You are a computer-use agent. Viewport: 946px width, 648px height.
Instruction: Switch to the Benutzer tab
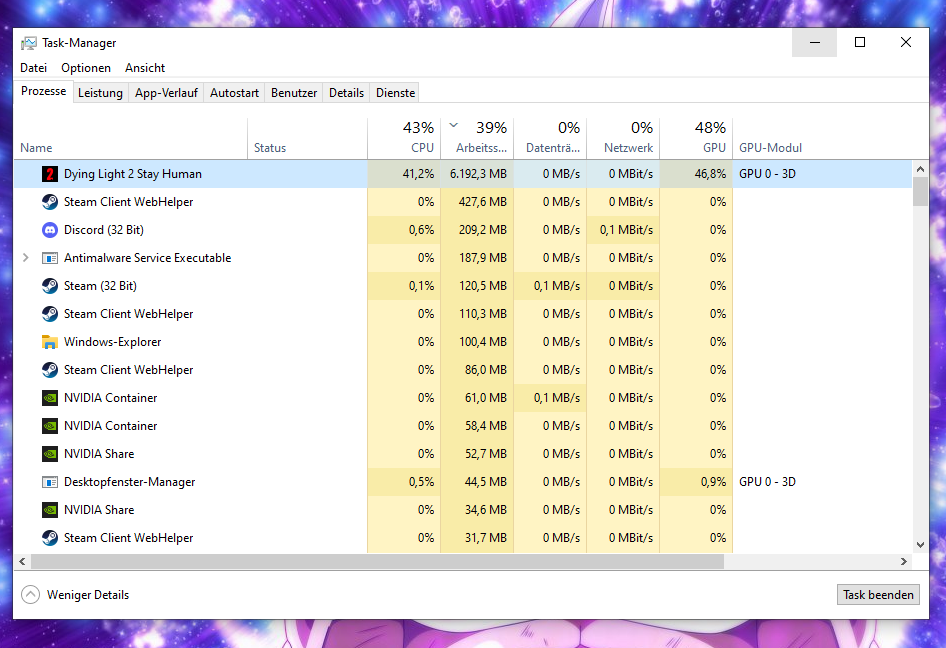click(294, 93)
